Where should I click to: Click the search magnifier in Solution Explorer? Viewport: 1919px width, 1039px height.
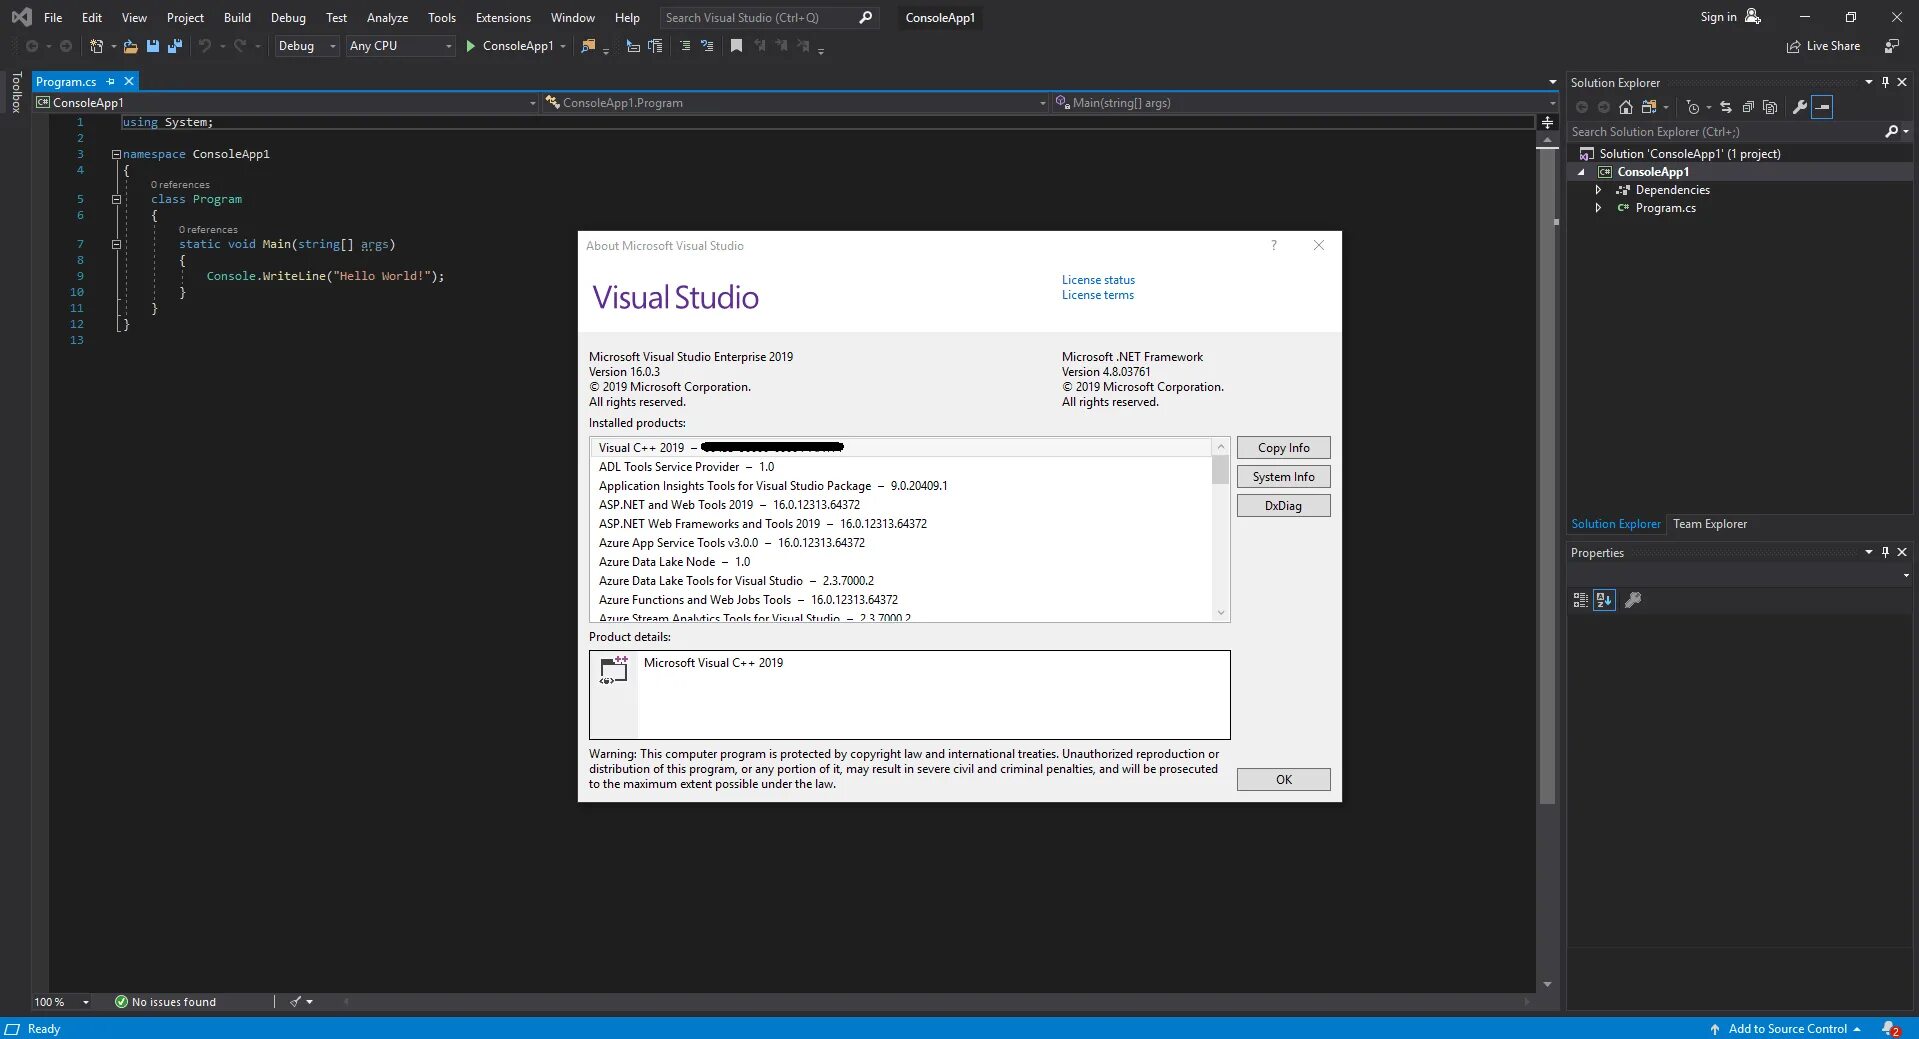pyautogui.click(x=1891, y=131)
